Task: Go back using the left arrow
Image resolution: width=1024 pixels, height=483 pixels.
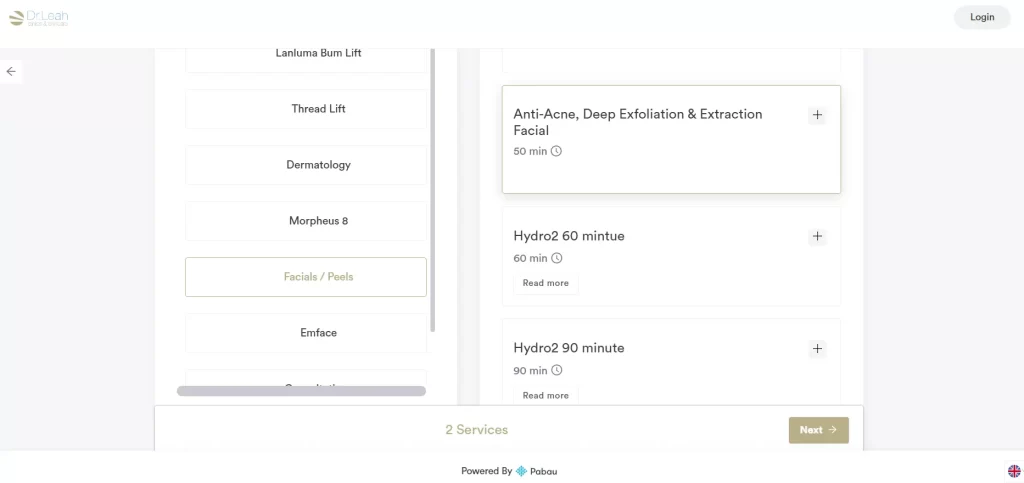Action: 11,72
